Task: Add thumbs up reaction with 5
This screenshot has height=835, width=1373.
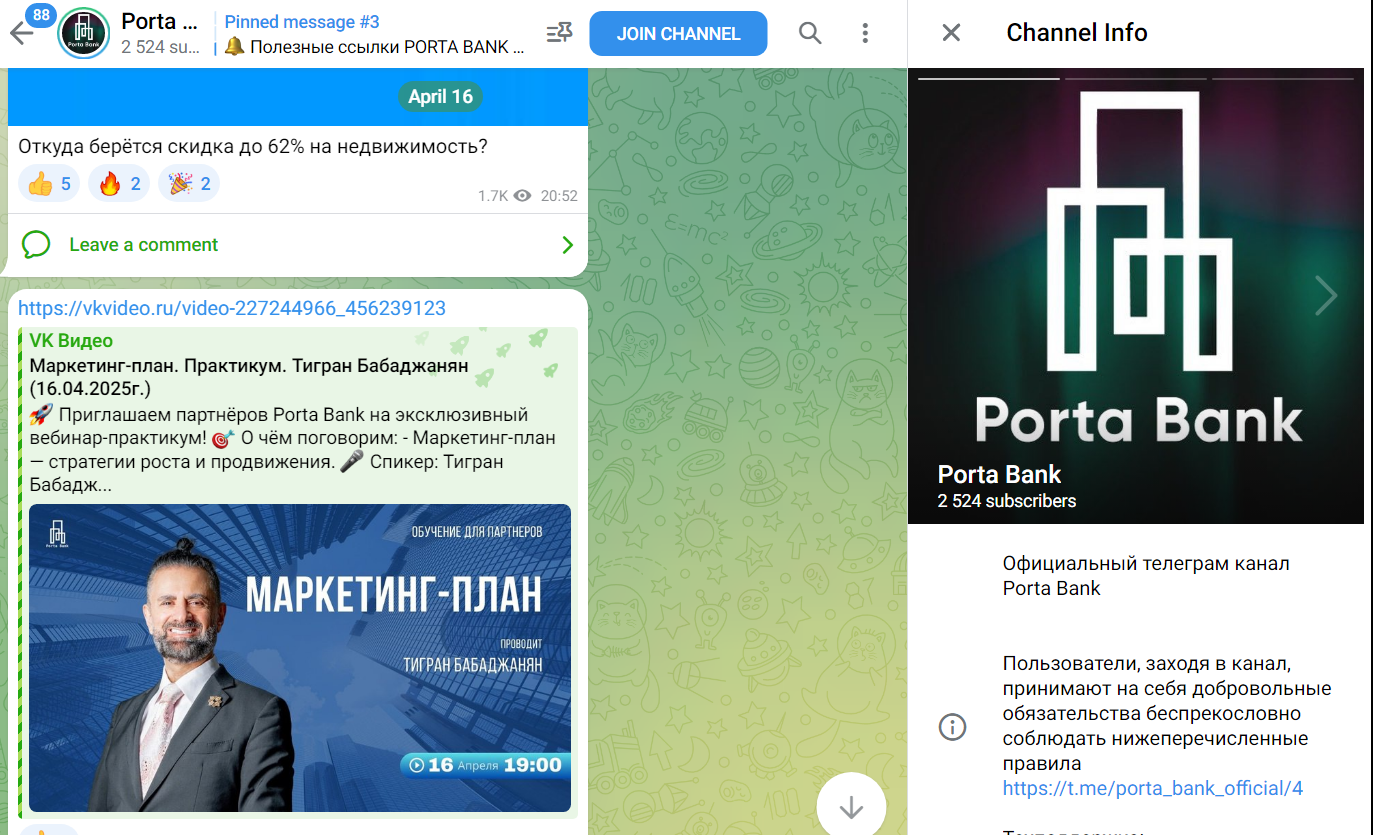Action: (x=49, y=184)
